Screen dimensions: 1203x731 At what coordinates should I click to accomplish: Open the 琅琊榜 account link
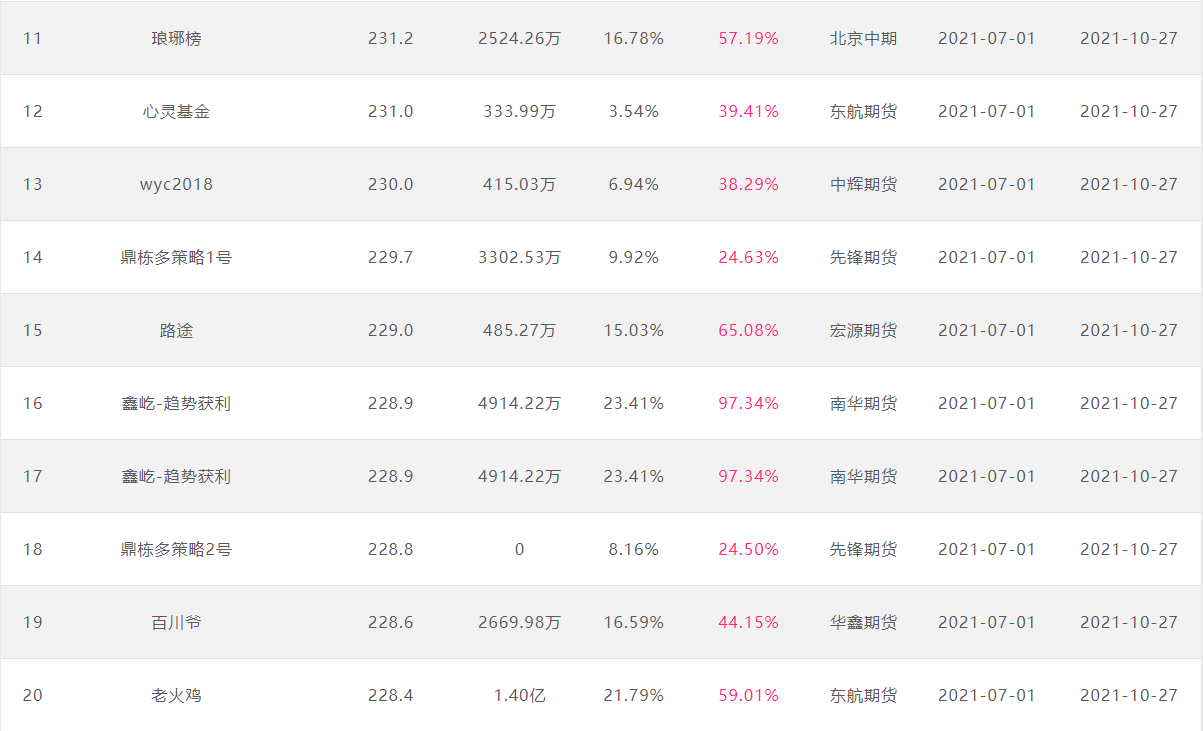[x=176, y=38]
